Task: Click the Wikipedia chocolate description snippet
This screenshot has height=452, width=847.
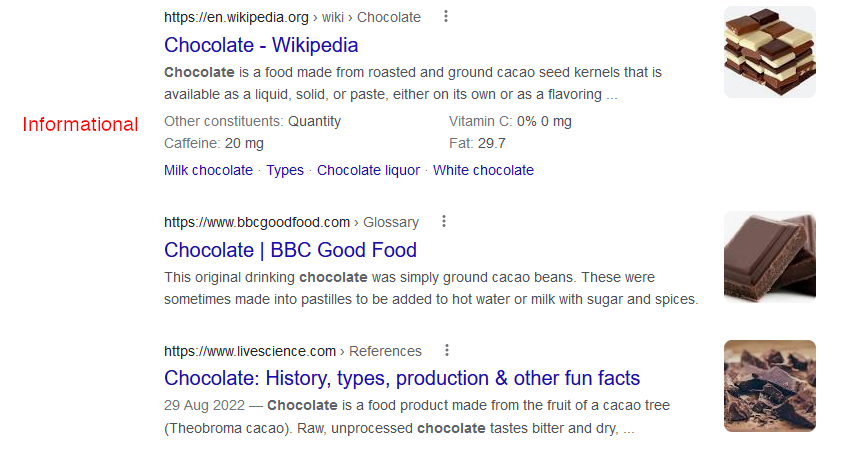Action: (413, 83)
